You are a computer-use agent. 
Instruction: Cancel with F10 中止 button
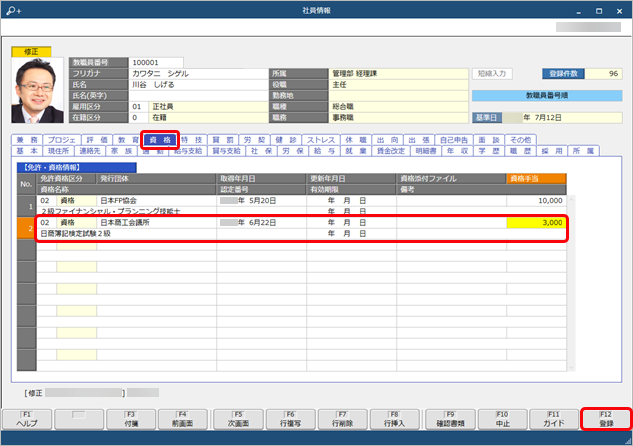tap(501, 419)
